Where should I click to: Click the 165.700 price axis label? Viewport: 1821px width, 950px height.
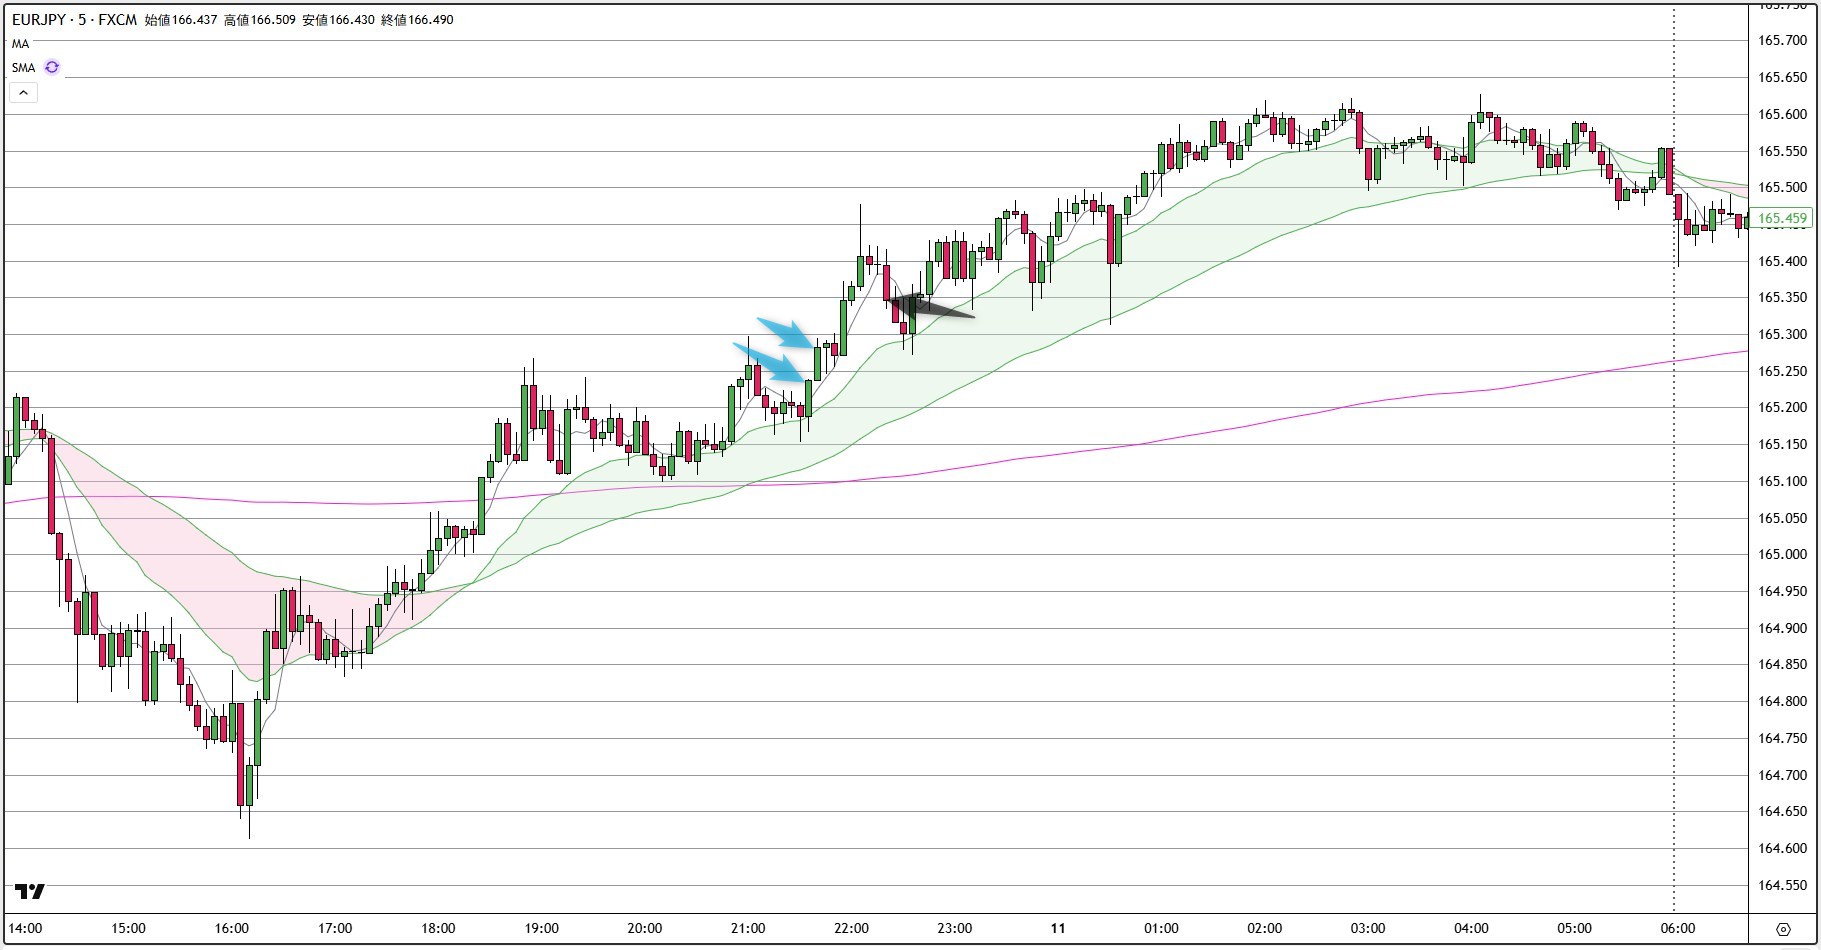(x=1782, y=41)
